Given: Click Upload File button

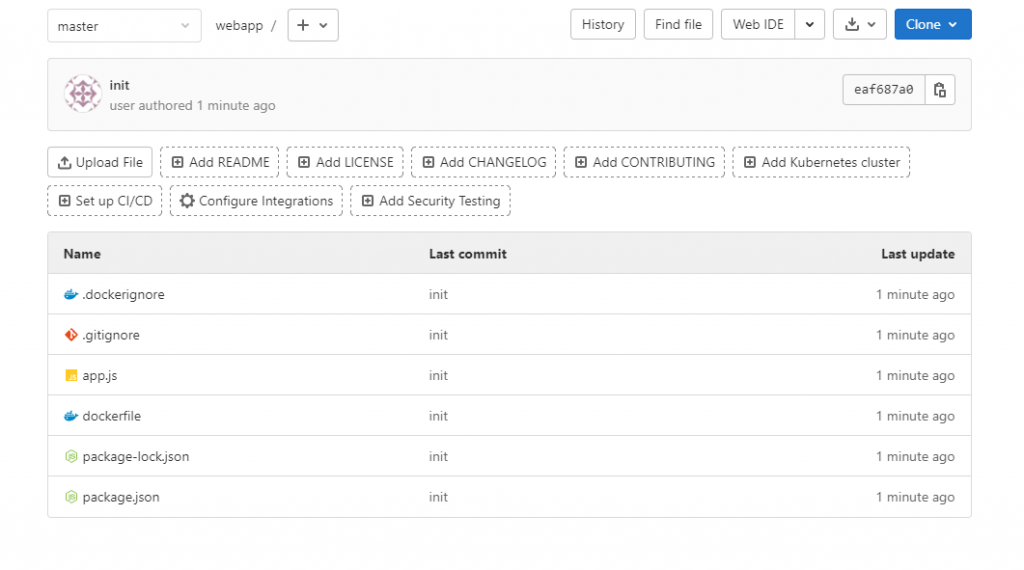Looking at the screenshot, I should point(100,162).
